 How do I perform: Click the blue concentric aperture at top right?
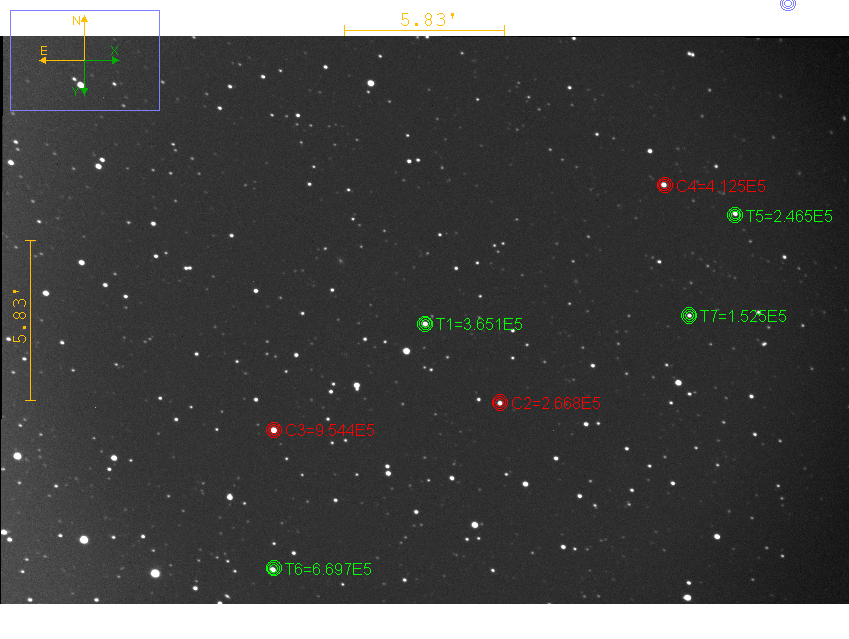click(x=787, y=4)
